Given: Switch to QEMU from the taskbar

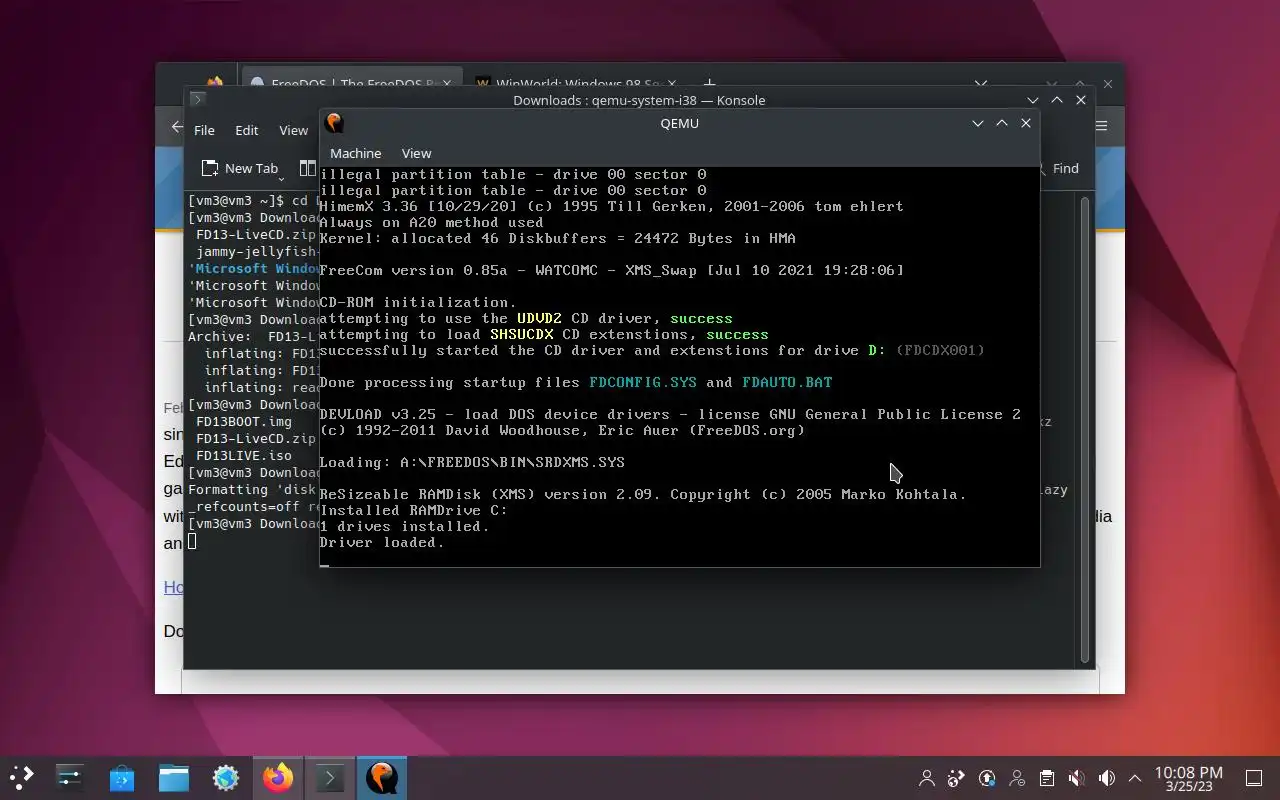Looking at the screenshot, I should tap(381, 777).
